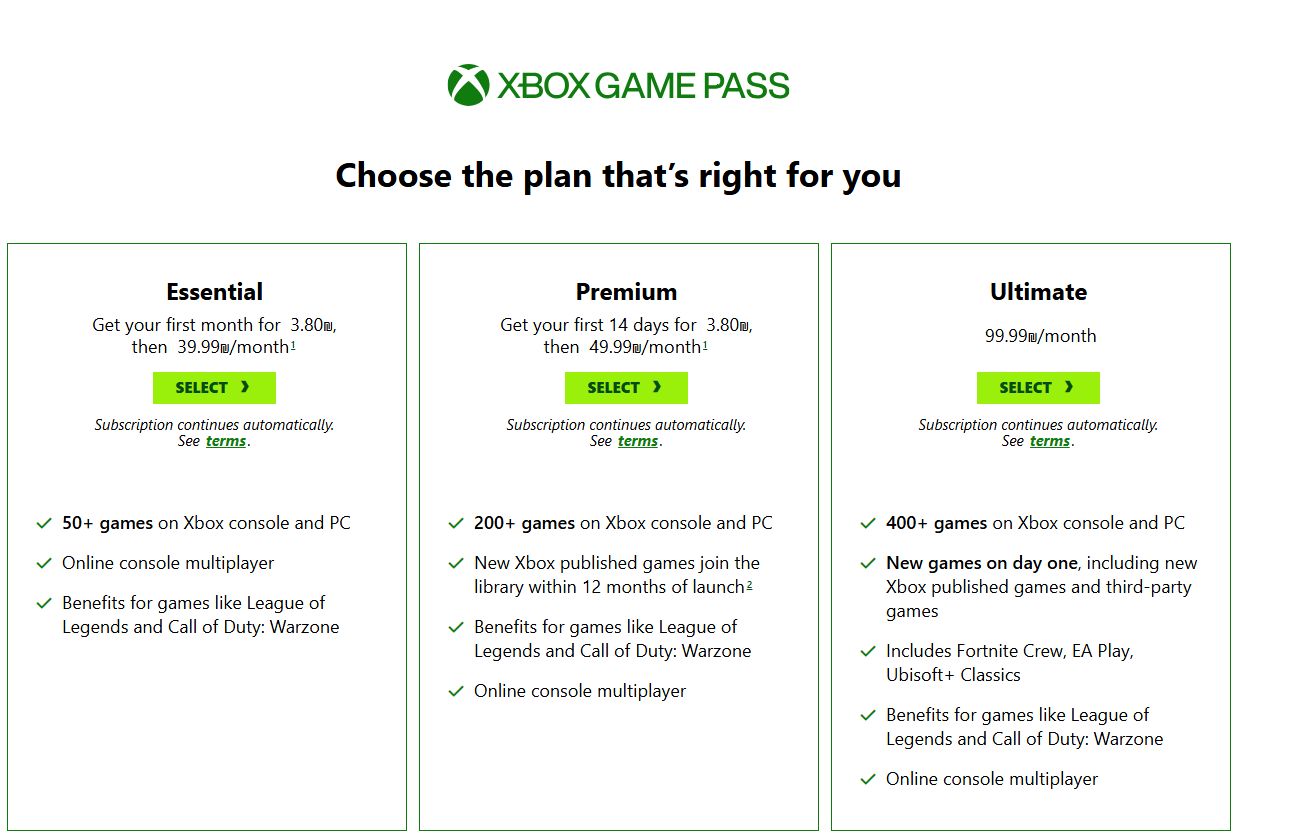Click the Xbox sphere logo icon
This screenshot has width=1293, height=833.
[468, 86]
